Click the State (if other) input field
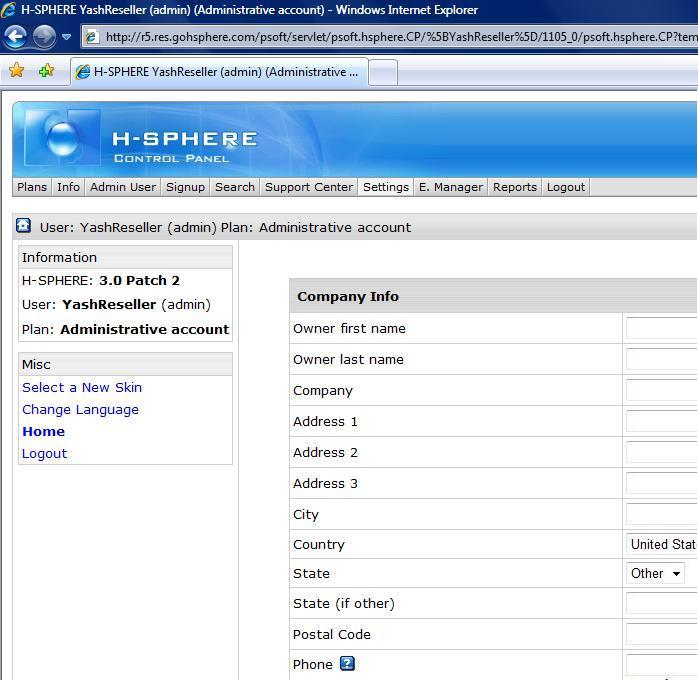The height and width of the screenshot is (680, 698). click(661, 603)
